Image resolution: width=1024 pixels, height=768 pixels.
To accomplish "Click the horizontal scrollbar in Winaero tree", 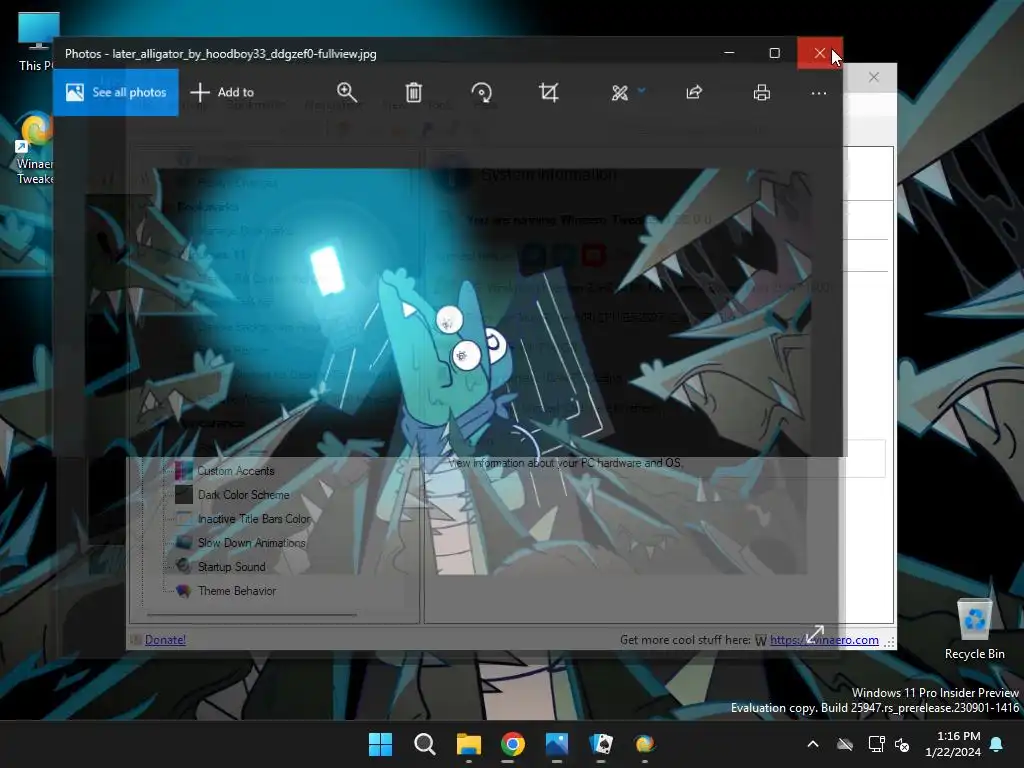I will 251,615.
